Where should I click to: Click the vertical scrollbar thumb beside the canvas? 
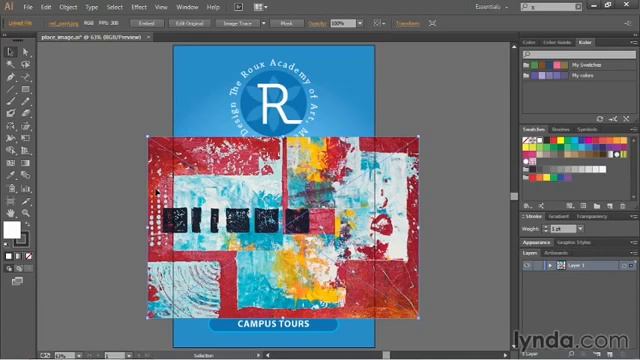pos(514,196)
